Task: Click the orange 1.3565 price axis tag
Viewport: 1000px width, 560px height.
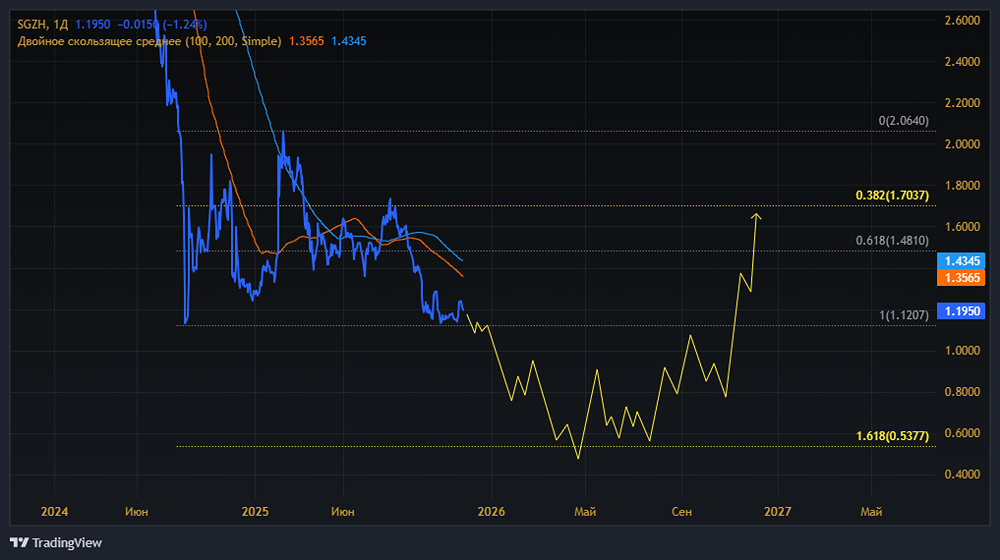Action: (964, 277)
